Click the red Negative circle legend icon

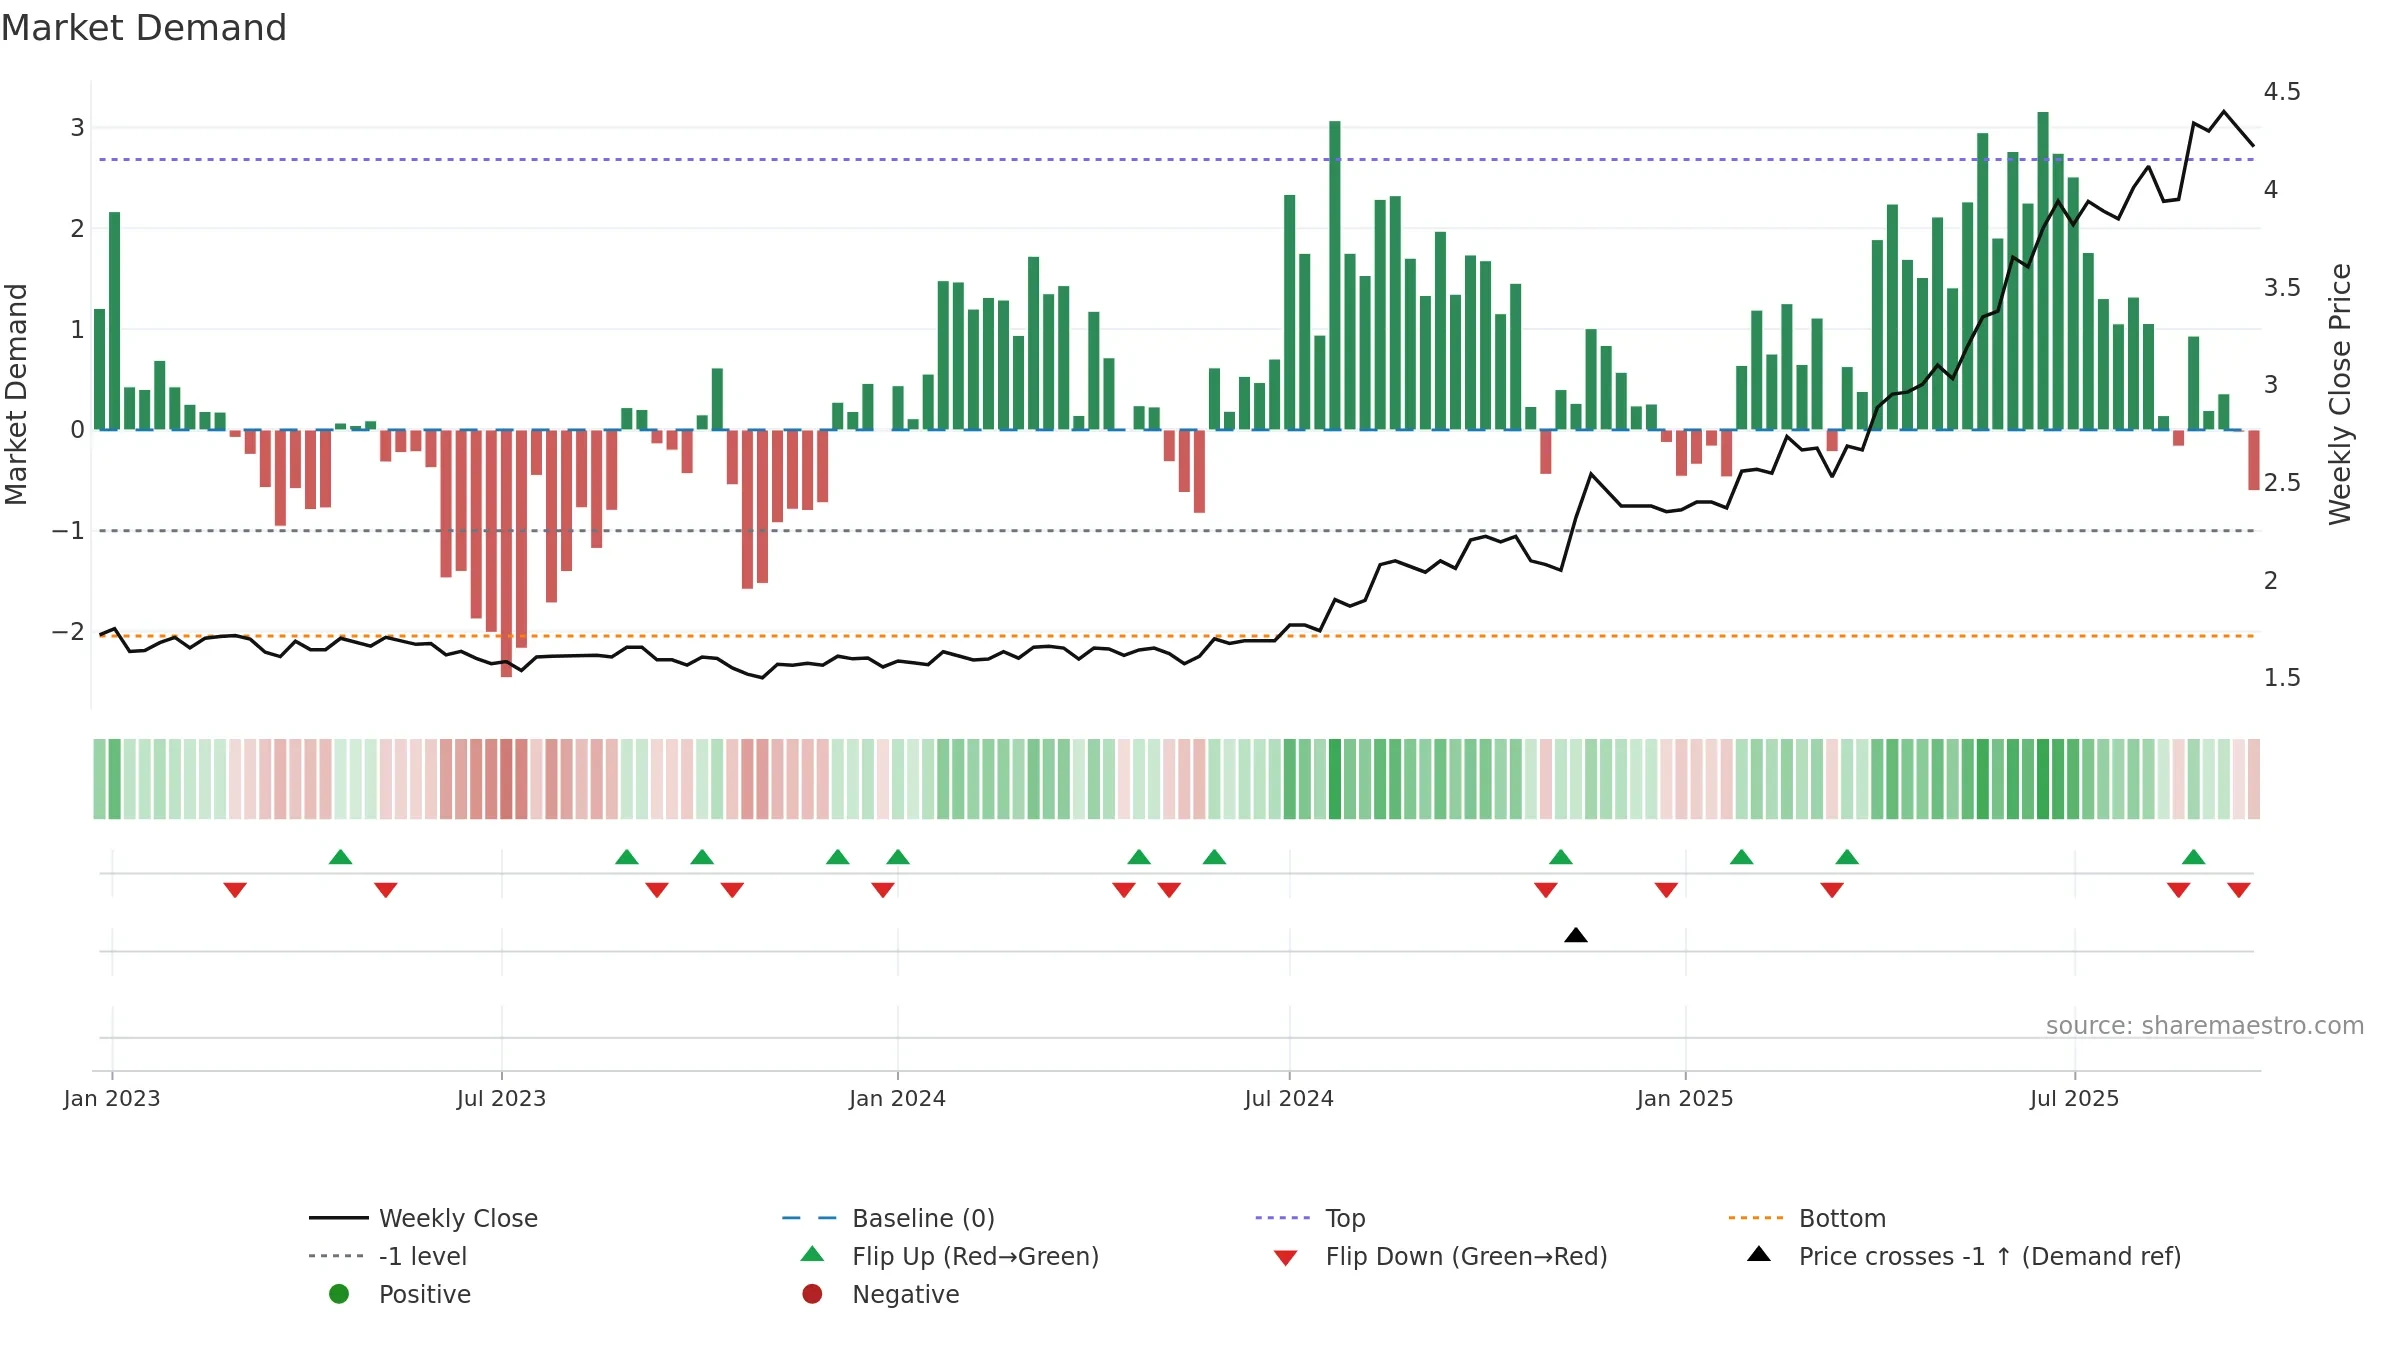(x=812, y=1294)
